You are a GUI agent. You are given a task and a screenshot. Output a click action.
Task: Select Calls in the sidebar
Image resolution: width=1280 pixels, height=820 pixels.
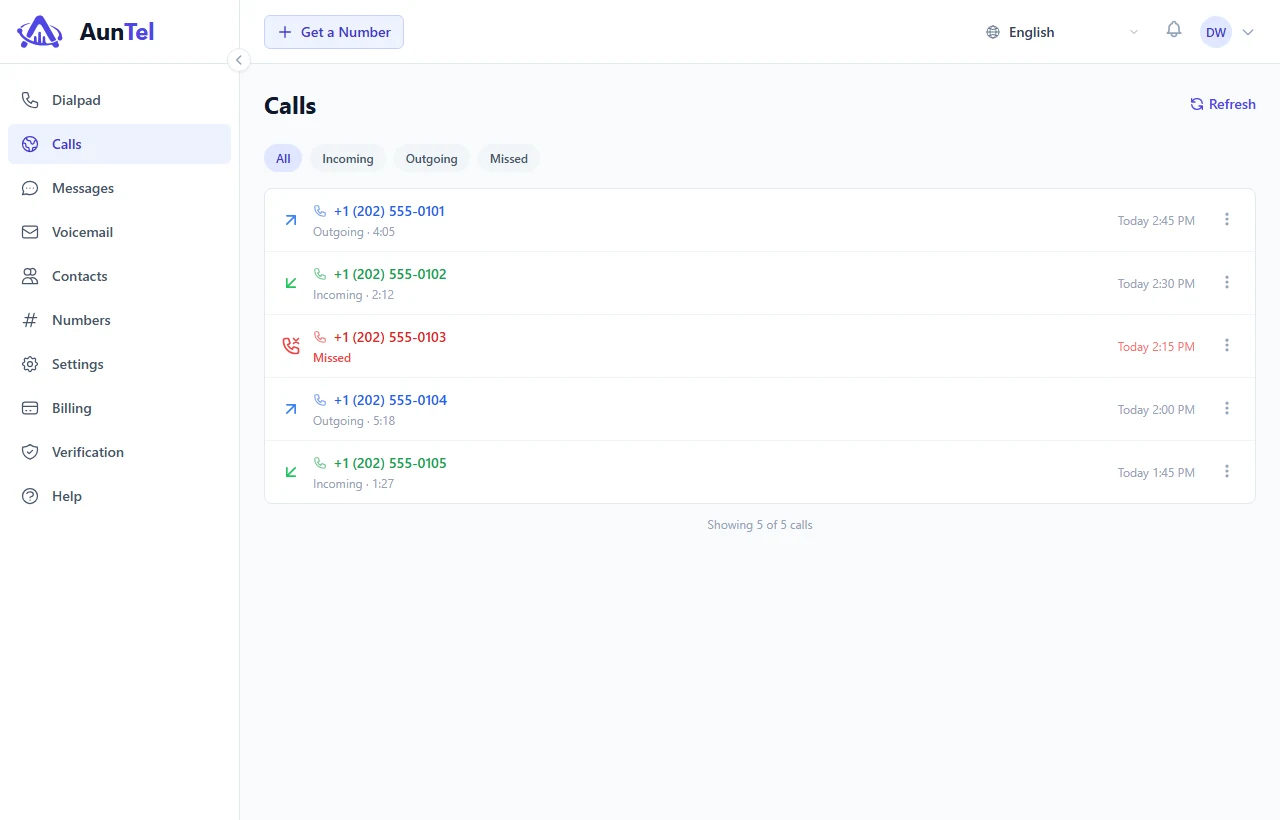click(119, 144)
